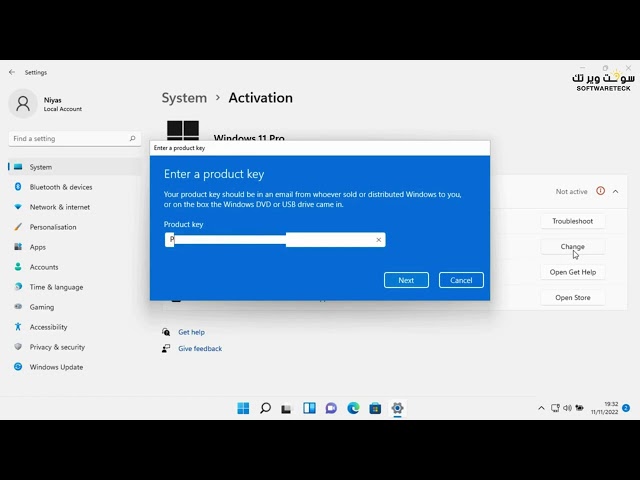
Task: Open Accessibility settings
Action: pyautogui.click(x=75, y=327)
